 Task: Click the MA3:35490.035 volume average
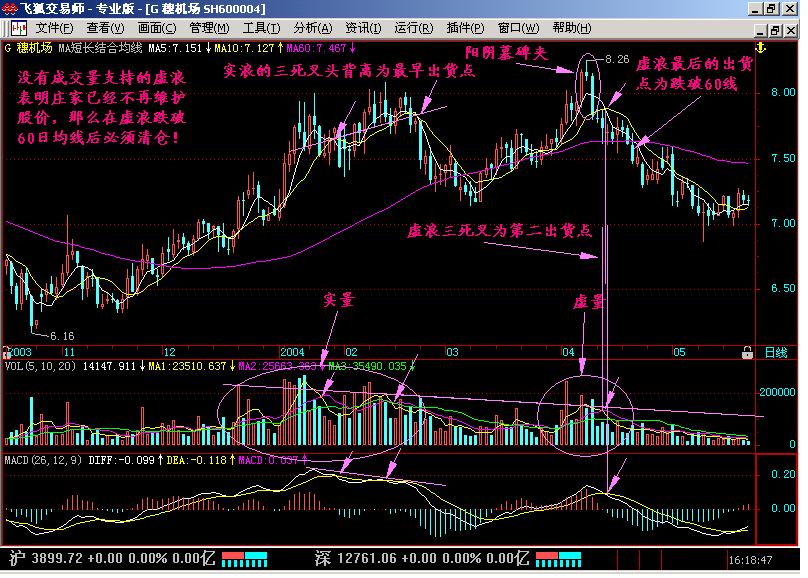pos(367,366)
